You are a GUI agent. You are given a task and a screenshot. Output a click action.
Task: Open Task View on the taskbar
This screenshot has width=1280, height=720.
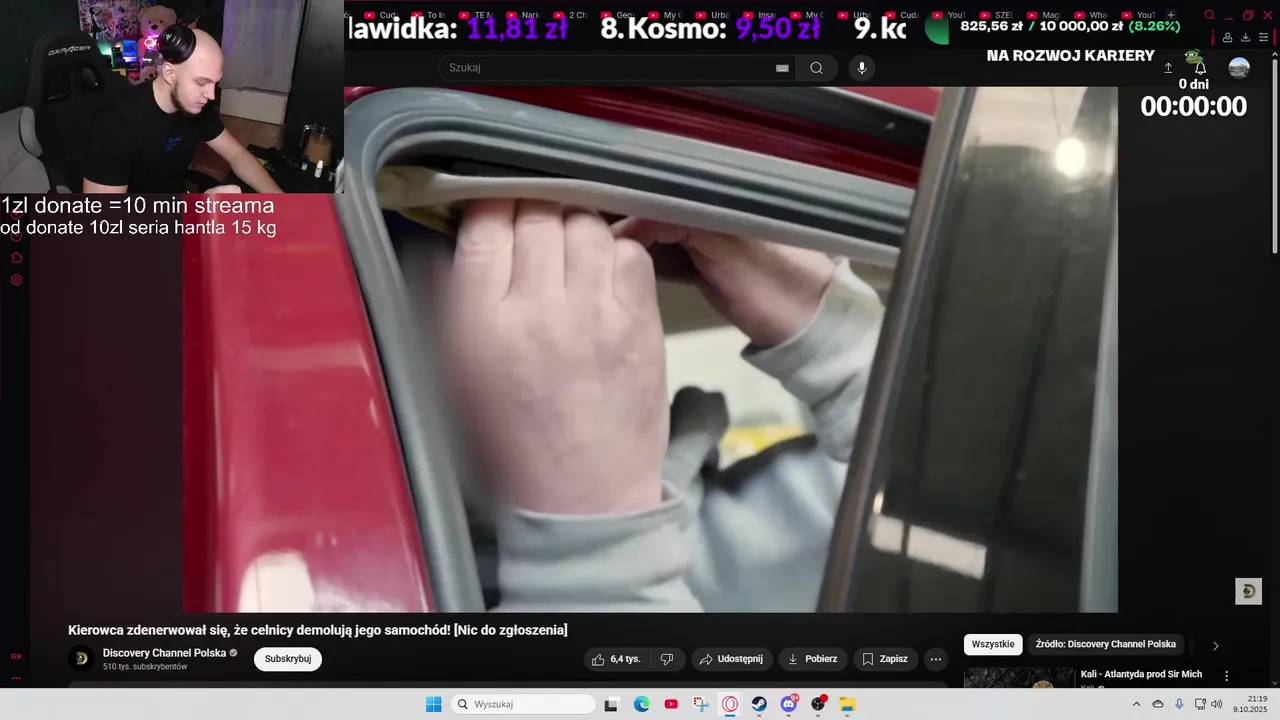click(x=611, y=704)
